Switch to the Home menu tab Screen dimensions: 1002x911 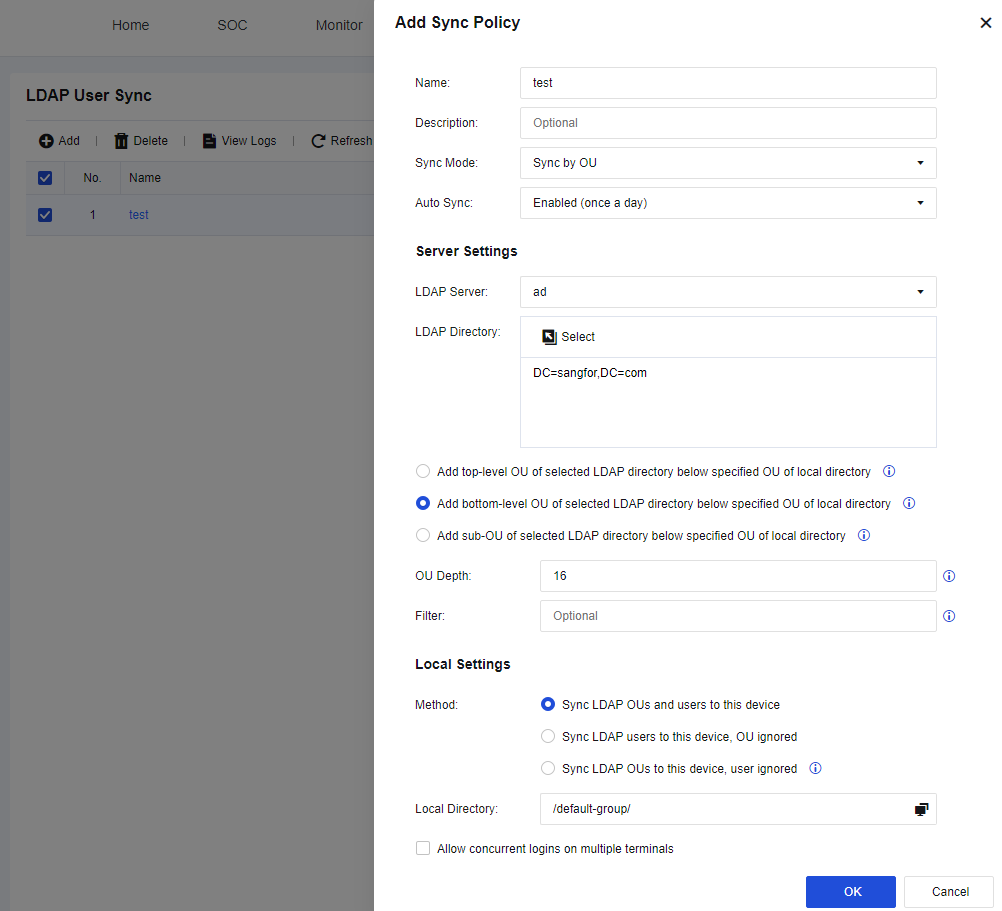point(130,25)
